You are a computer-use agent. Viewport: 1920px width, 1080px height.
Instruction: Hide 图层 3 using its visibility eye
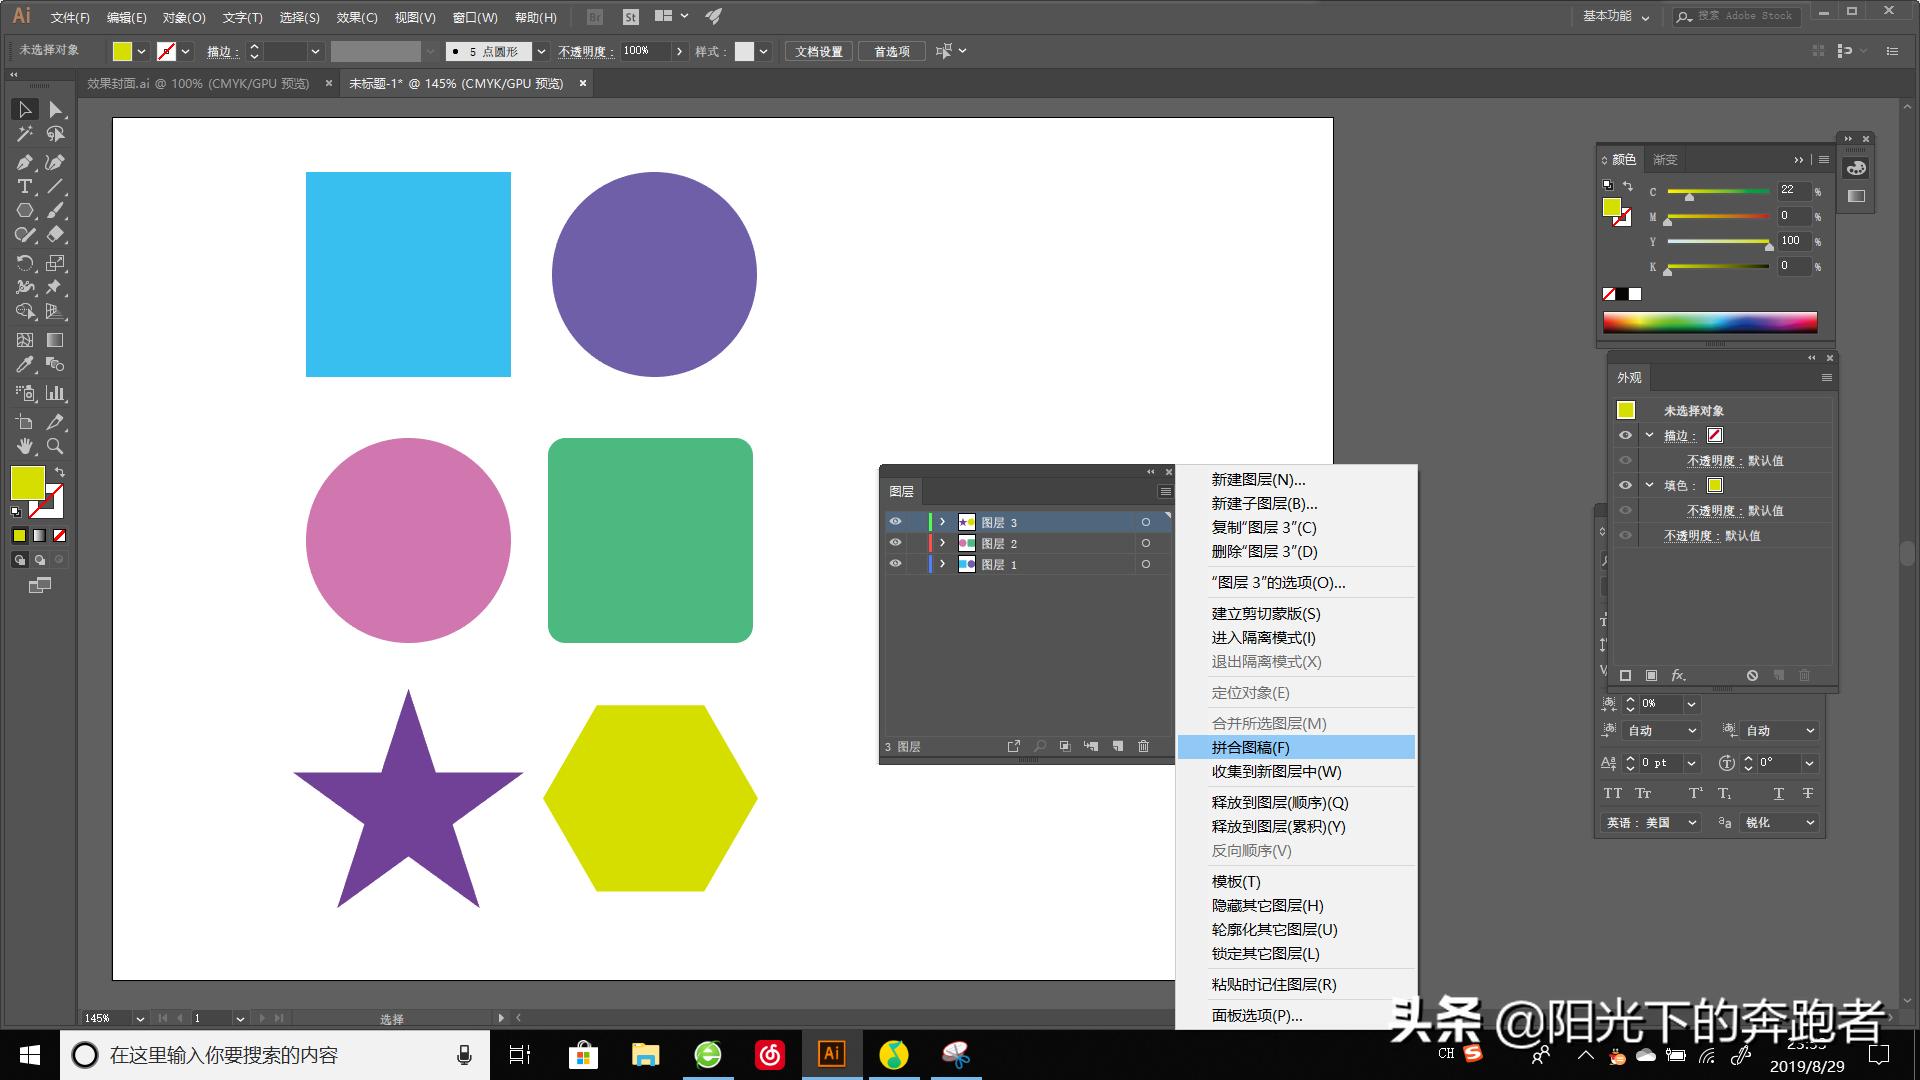pos(895,522)
